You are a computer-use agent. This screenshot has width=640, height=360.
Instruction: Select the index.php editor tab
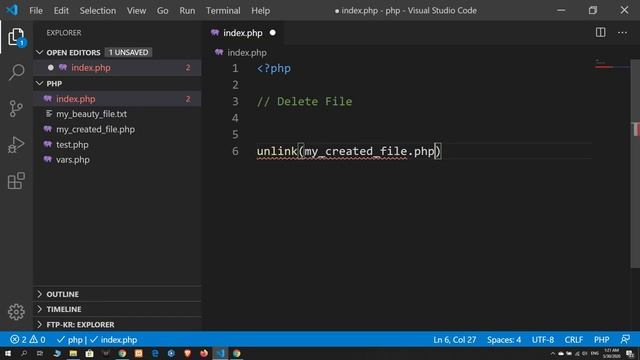click(x=242, y=33)
